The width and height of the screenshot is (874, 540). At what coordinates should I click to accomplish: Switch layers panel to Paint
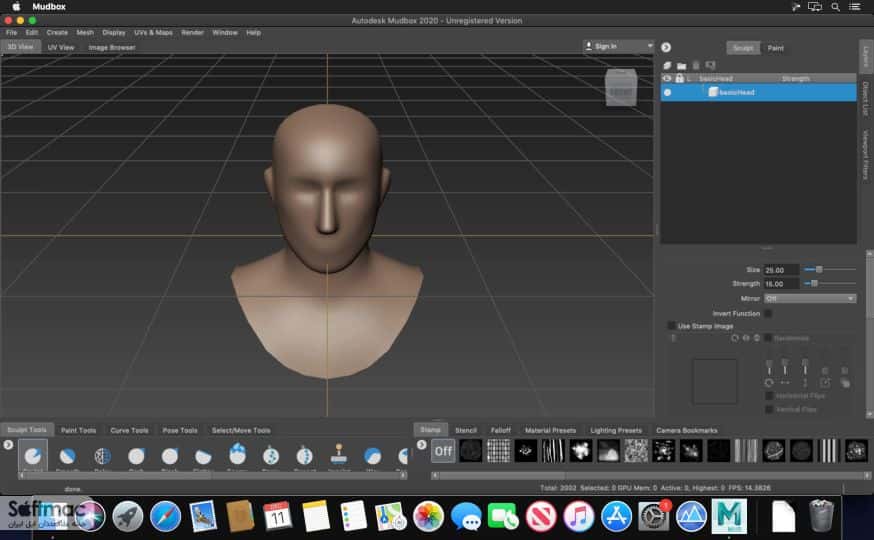pos(775,48)
